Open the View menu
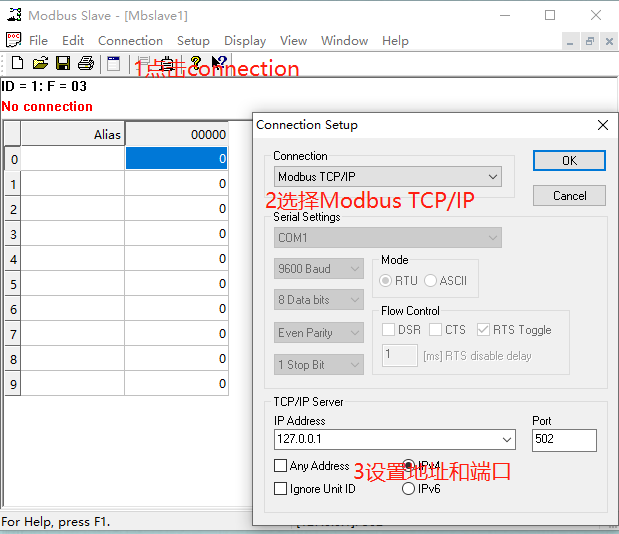The width and height of the screenshot is (619, 534). 293,41
